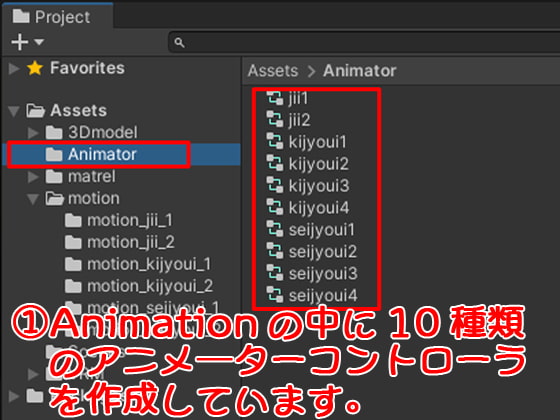560x420 pixels.
Task: Select the jii1 animator controller icon
Action: [275, 98]
